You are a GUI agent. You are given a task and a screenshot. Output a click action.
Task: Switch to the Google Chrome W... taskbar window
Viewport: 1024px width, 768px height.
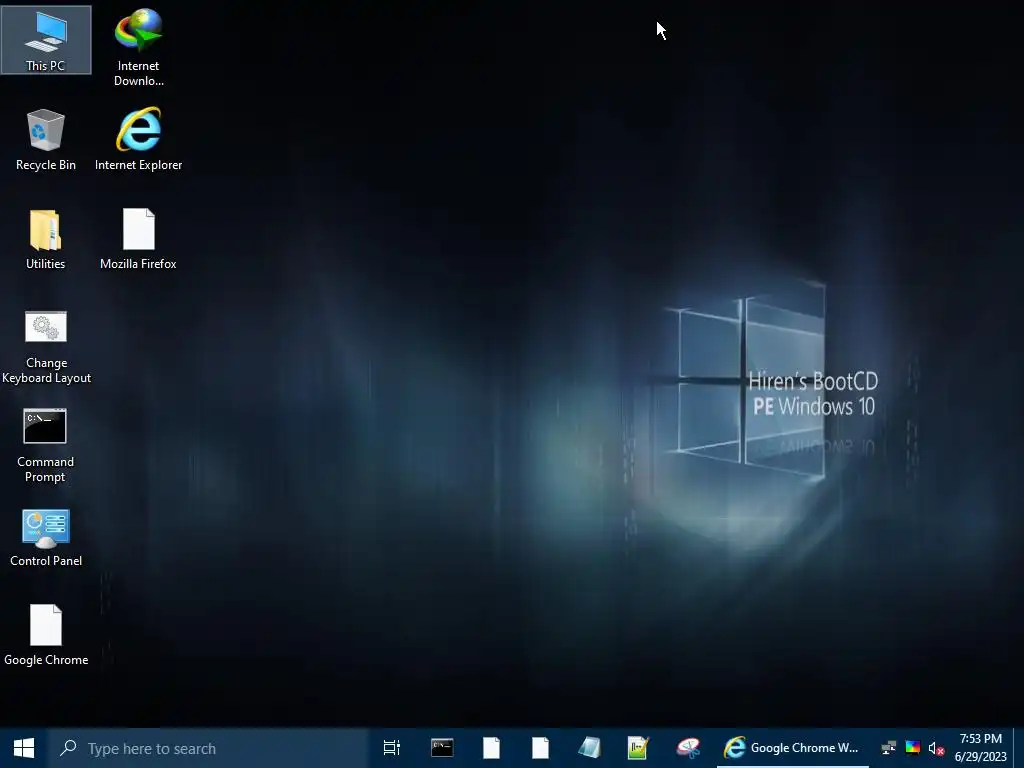pos(792,748)
